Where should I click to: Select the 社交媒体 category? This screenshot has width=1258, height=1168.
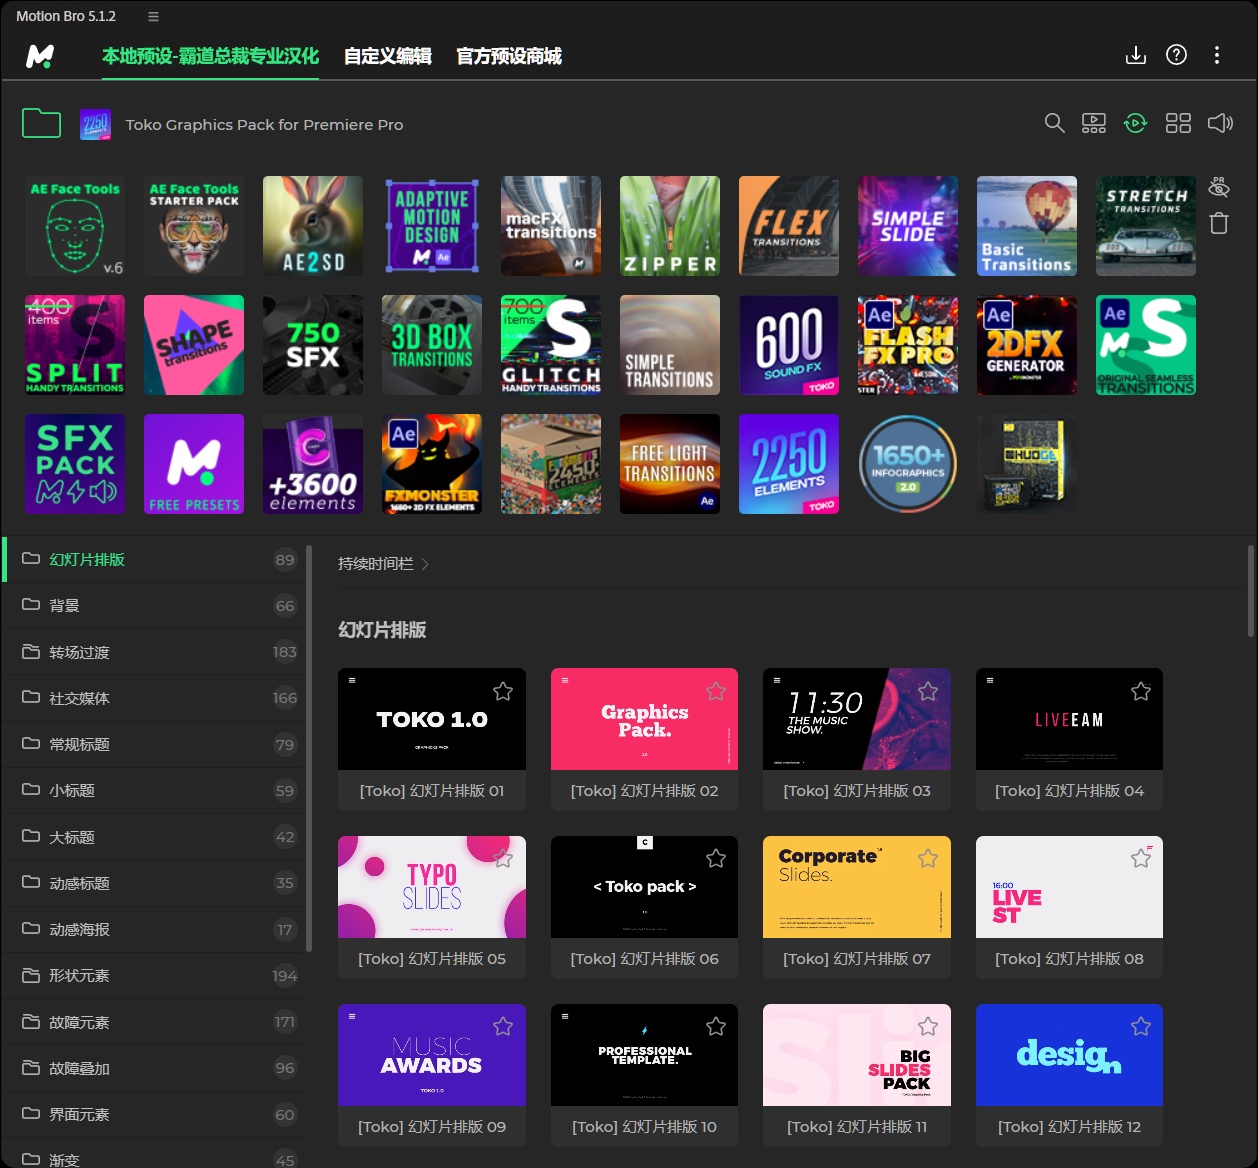(153, 698)
